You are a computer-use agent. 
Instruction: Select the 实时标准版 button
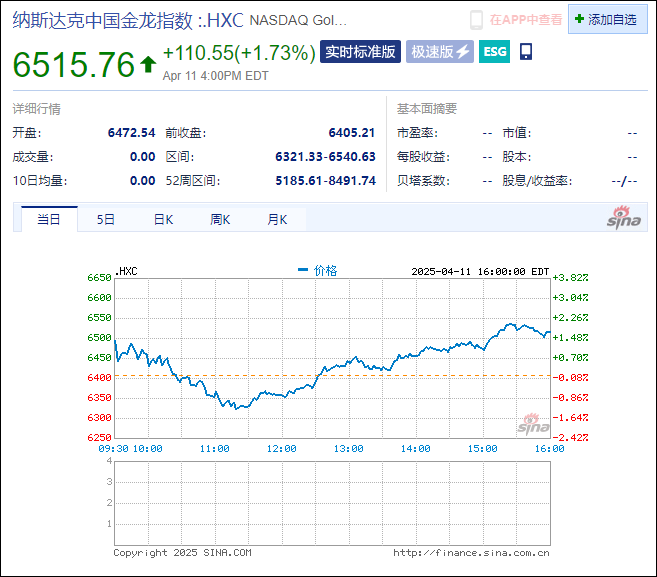click(x=360, y=52)
